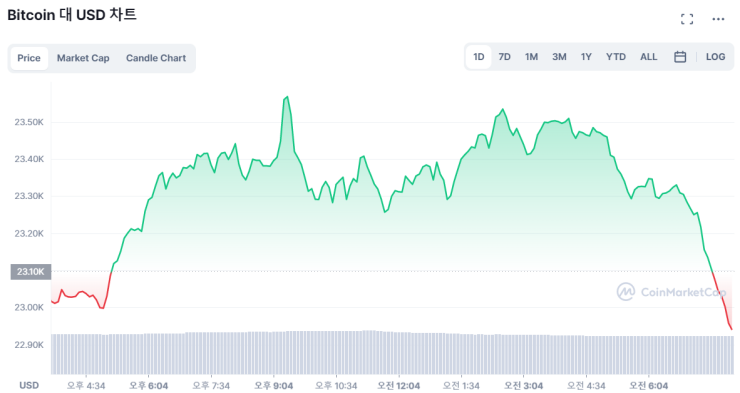Select the ALL time range
Viewport: 740px width, 393px height.
(x=648, y=57)
